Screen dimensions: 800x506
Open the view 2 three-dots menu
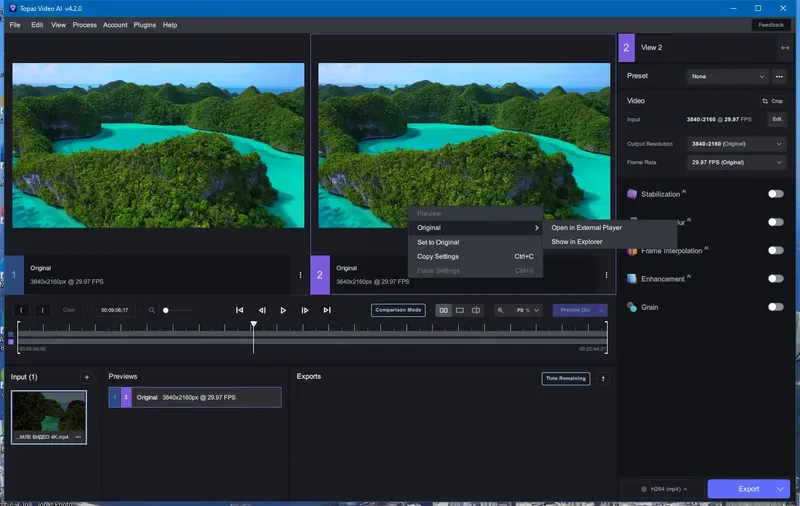(606, 274)
